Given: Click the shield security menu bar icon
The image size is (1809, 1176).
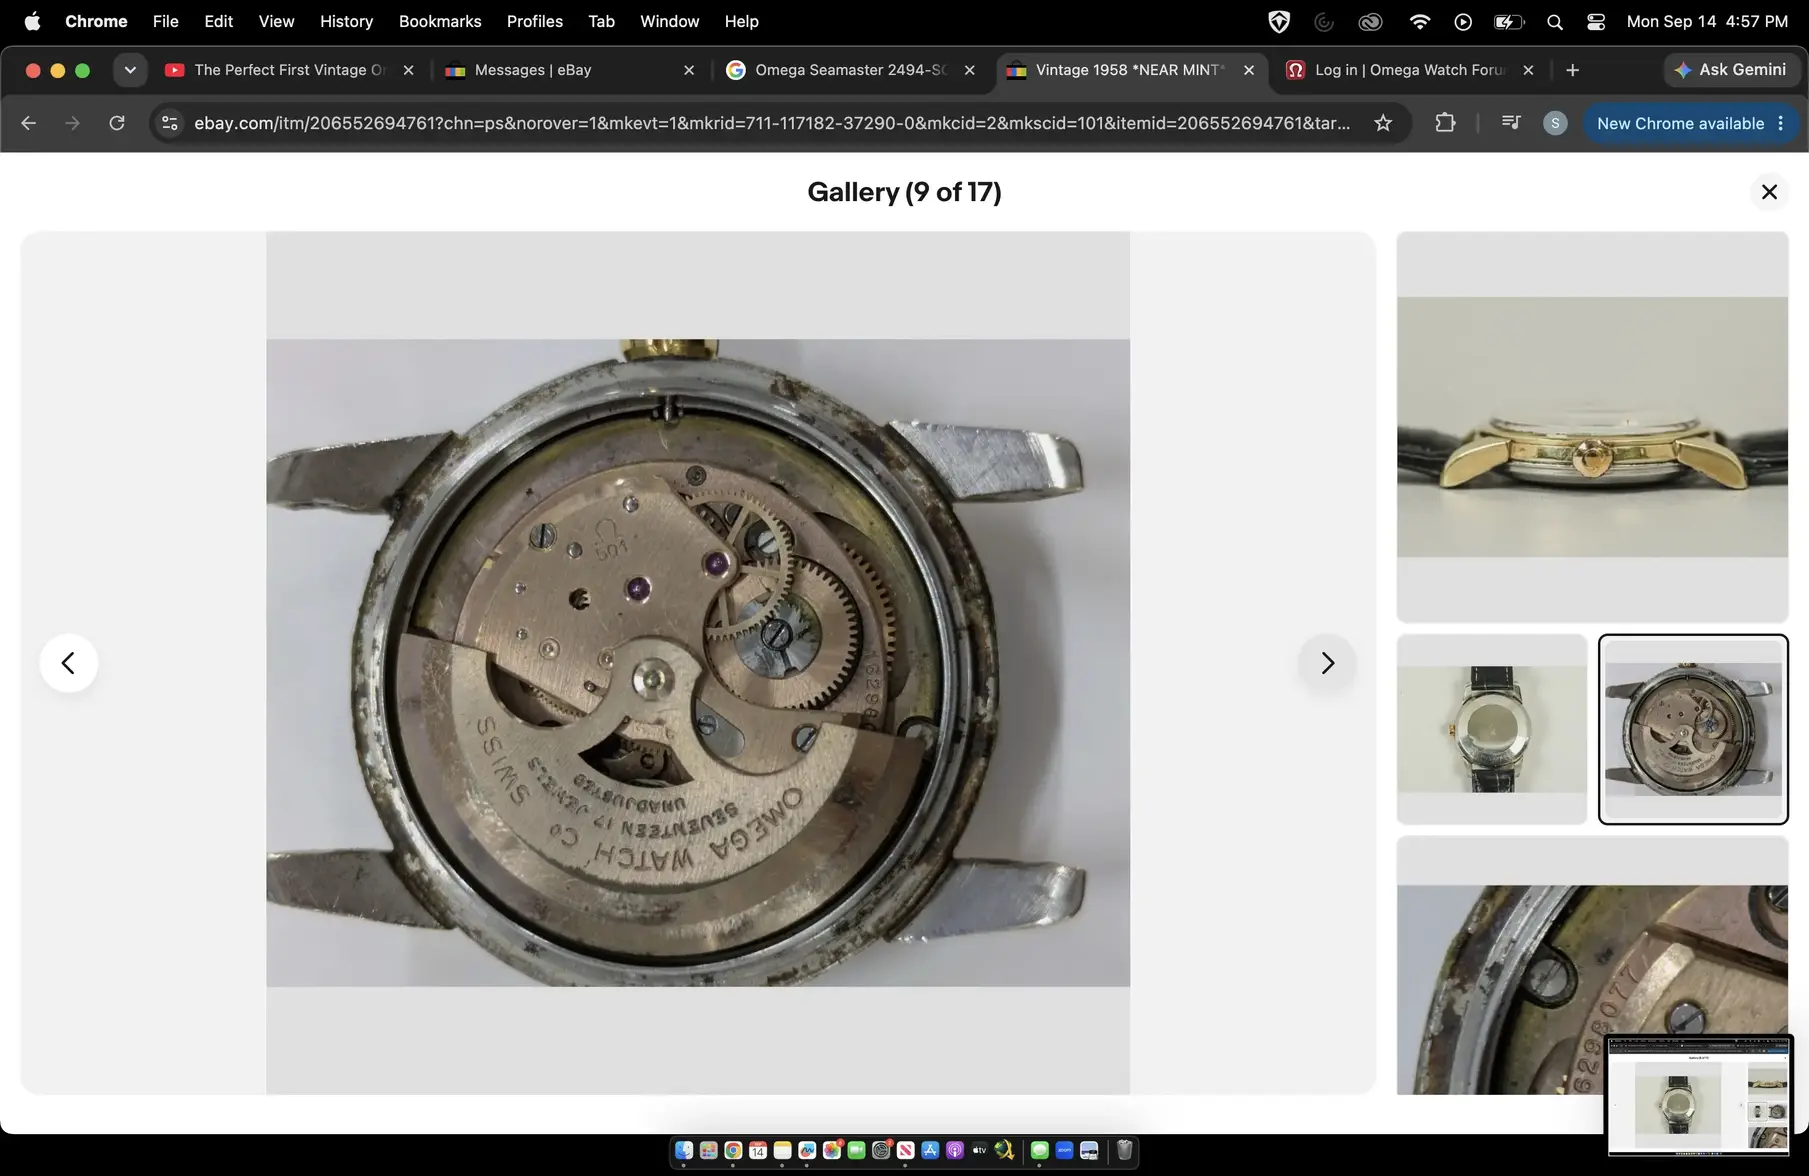Looking at the screenshot, I should pos(1278,21).
